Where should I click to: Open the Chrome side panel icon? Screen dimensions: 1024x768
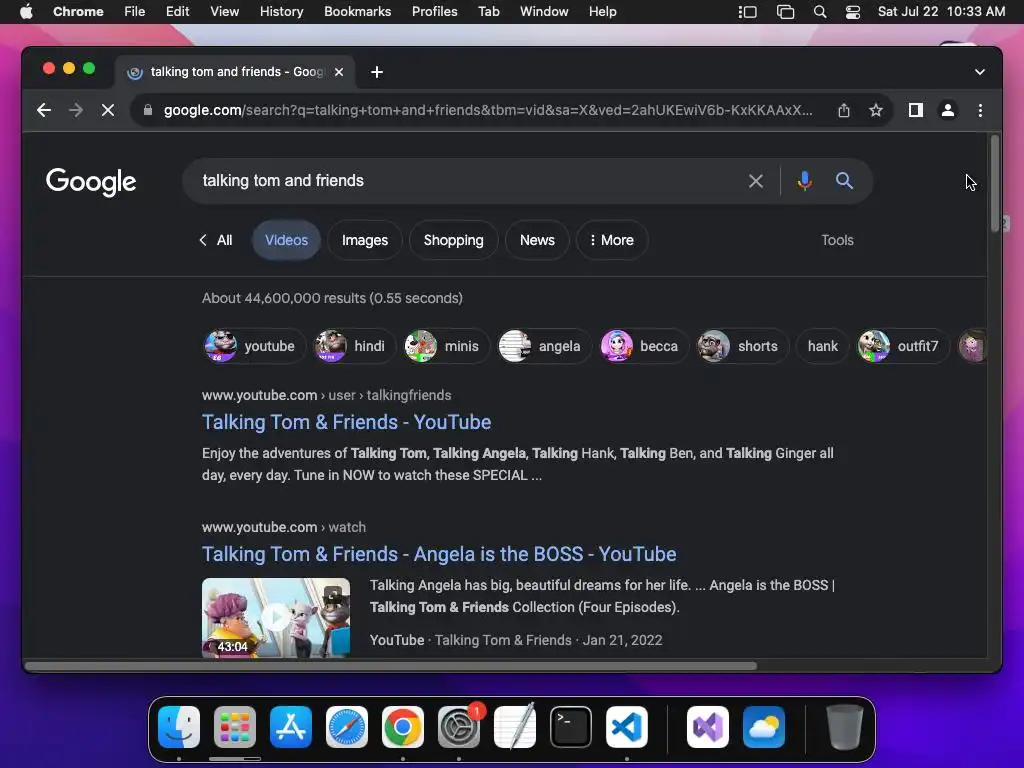click(916, 110)
